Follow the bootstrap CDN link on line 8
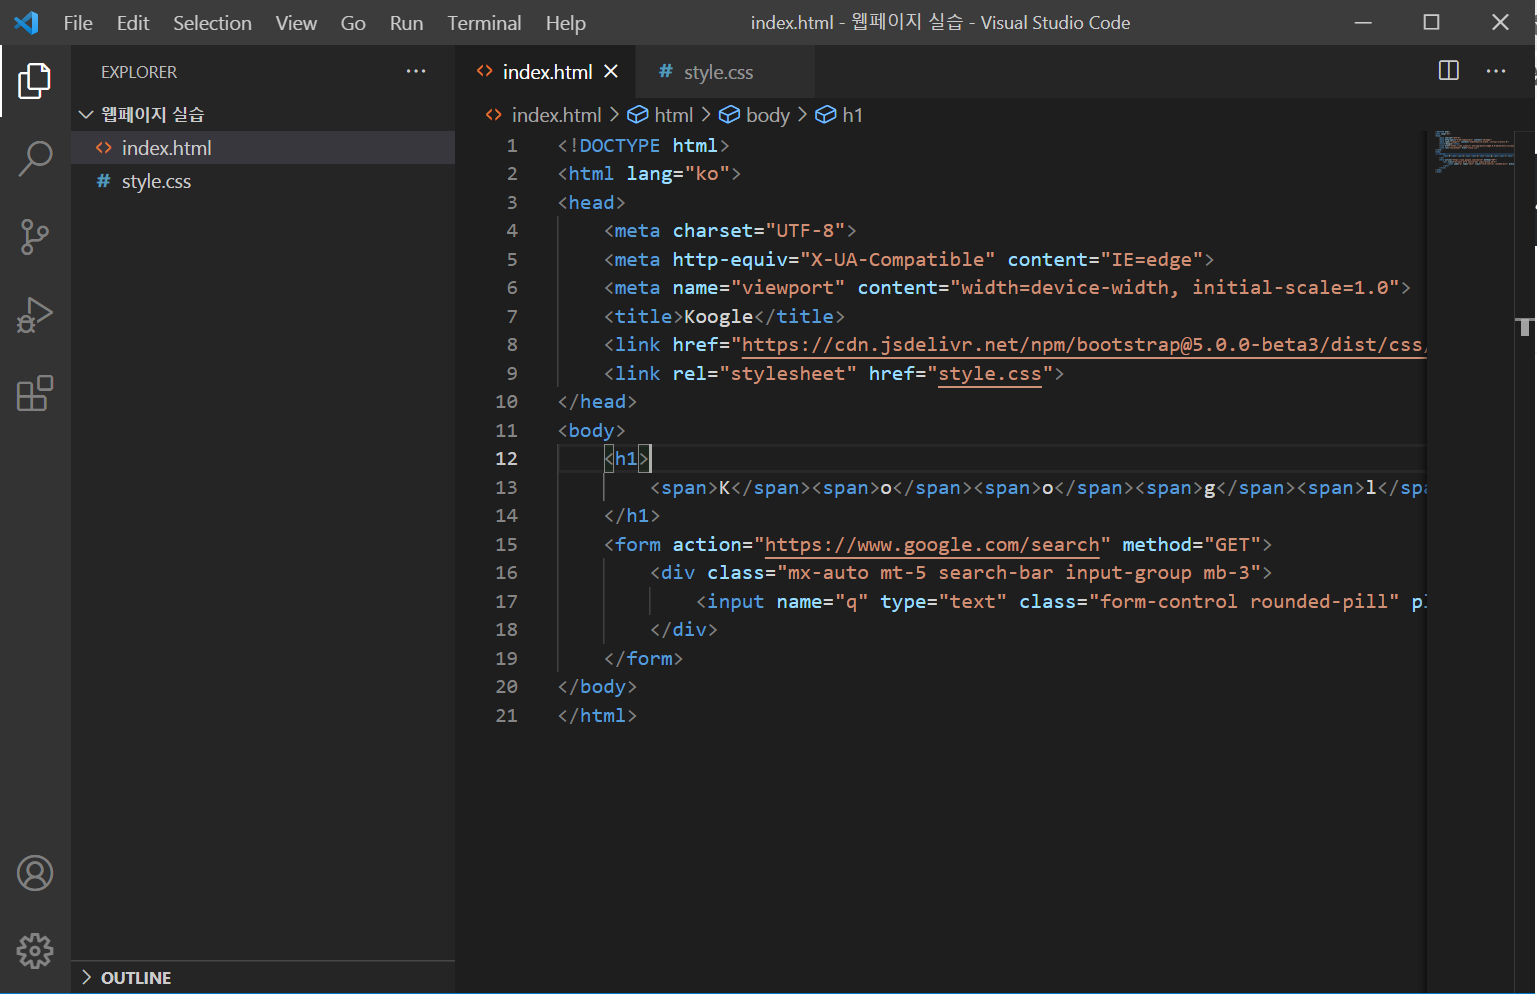1537x994 pixels. [x=1082, y=345]
